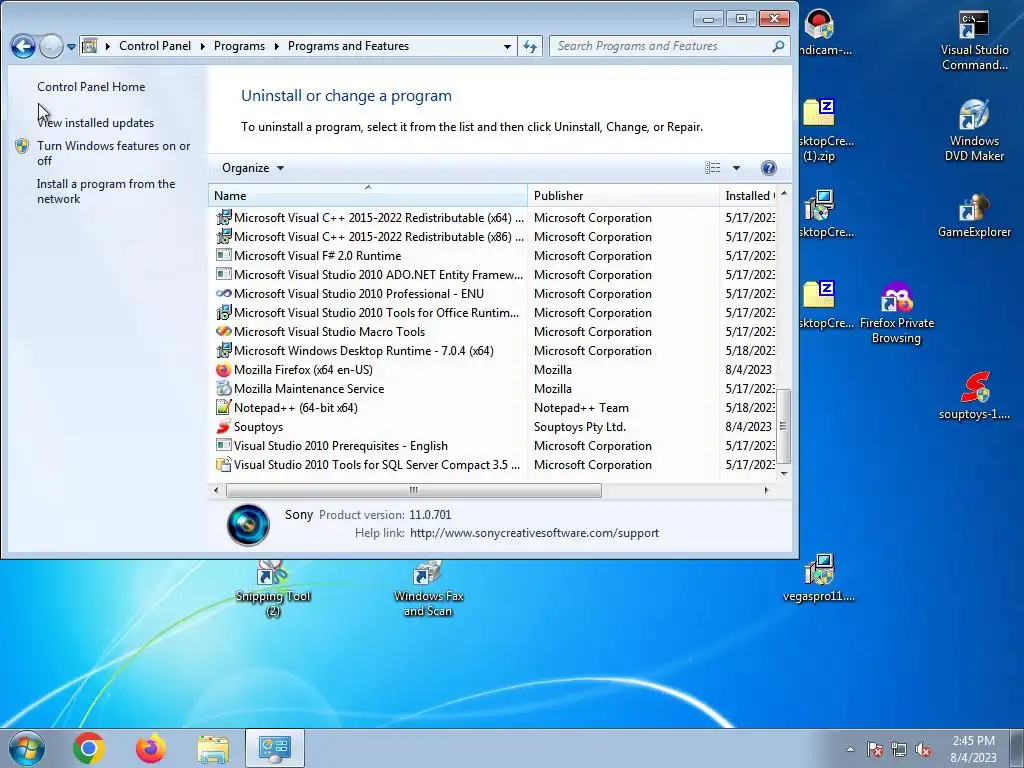Select Visual Studio 2010 Professional - ENU icon
Viewport: 1024px width, 768px height.
223,293
